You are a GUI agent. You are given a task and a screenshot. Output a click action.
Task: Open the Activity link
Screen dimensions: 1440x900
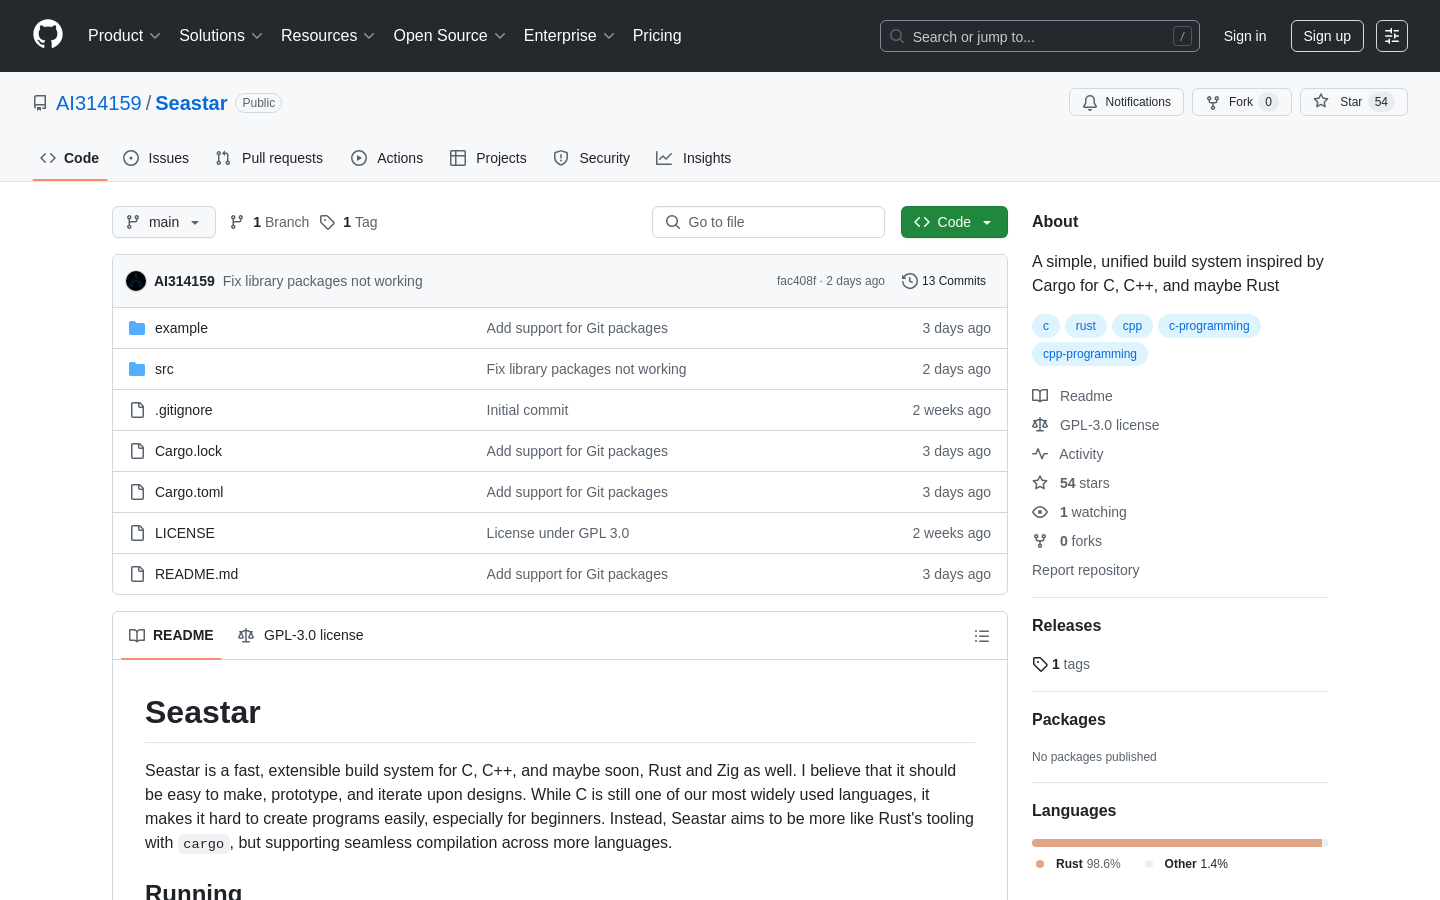1068,454
